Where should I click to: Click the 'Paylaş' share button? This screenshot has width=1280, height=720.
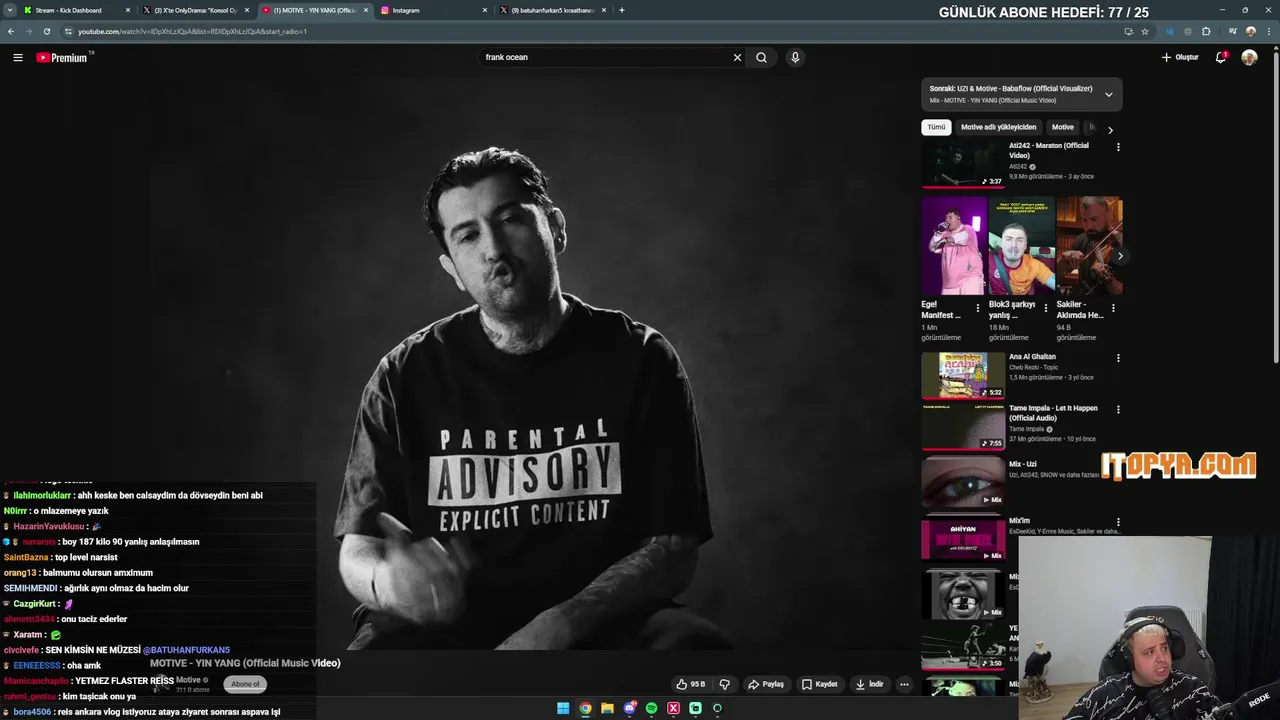[766, 684]
